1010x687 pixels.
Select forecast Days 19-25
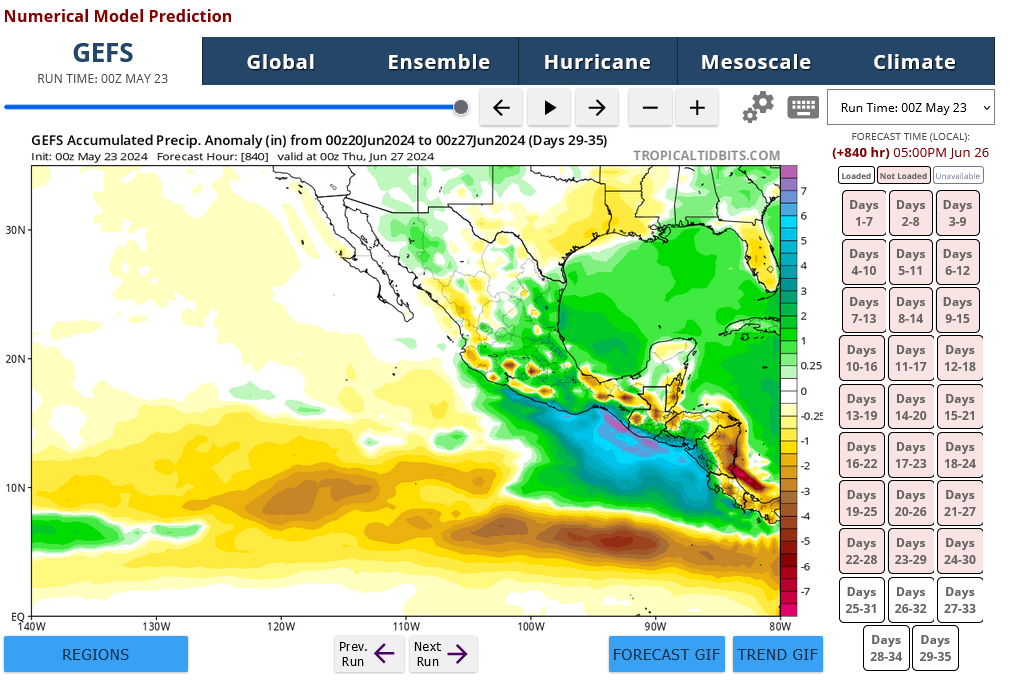862,503
